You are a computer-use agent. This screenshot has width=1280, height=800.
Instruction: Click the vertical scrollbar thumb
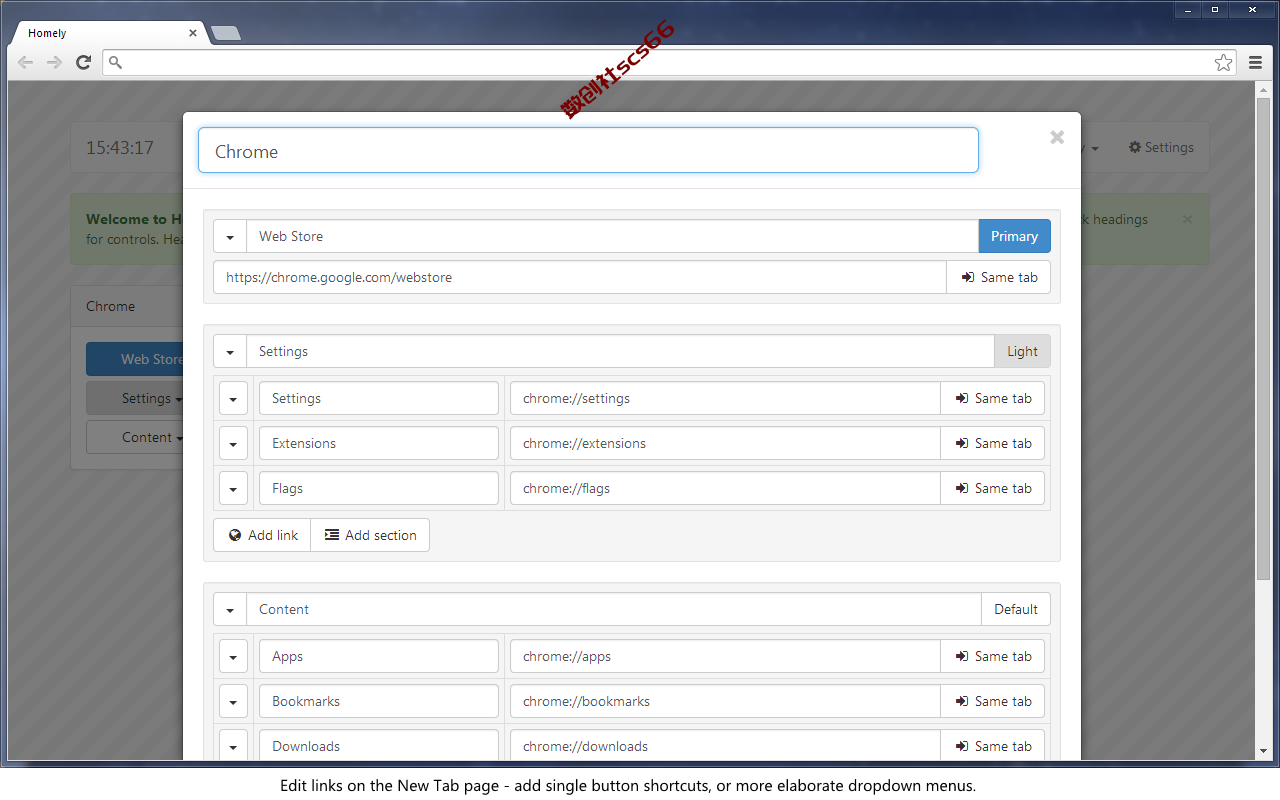pyautogui.click(x=1264, y=340)
